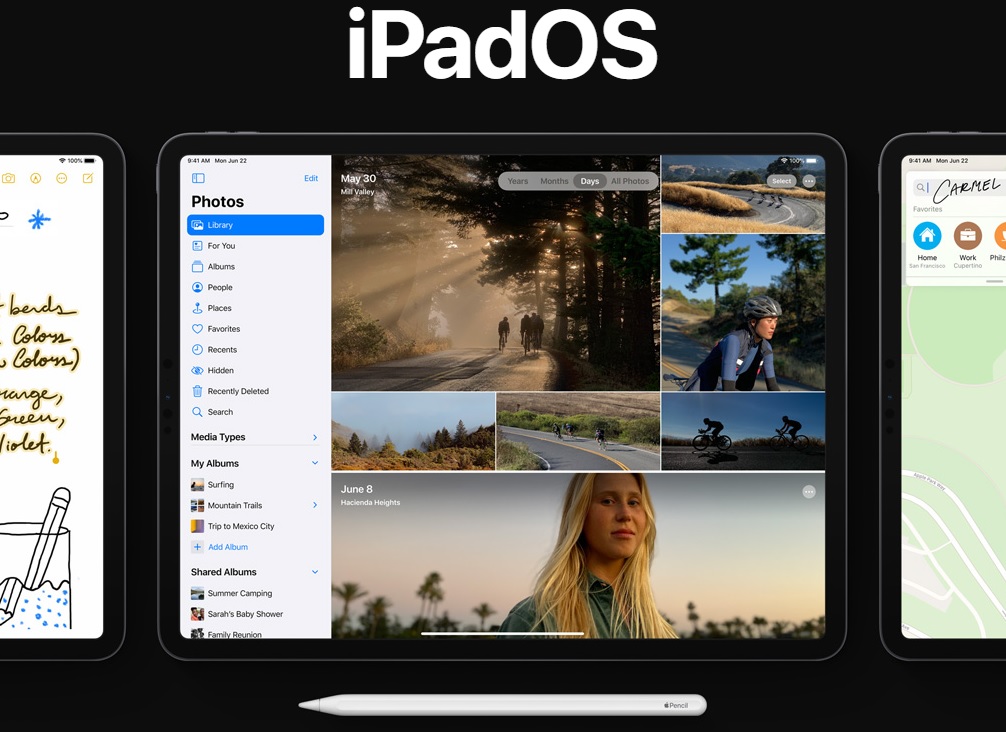
Task: Open the more options ellipsis beside Select
Action: [x=809, y=181]
